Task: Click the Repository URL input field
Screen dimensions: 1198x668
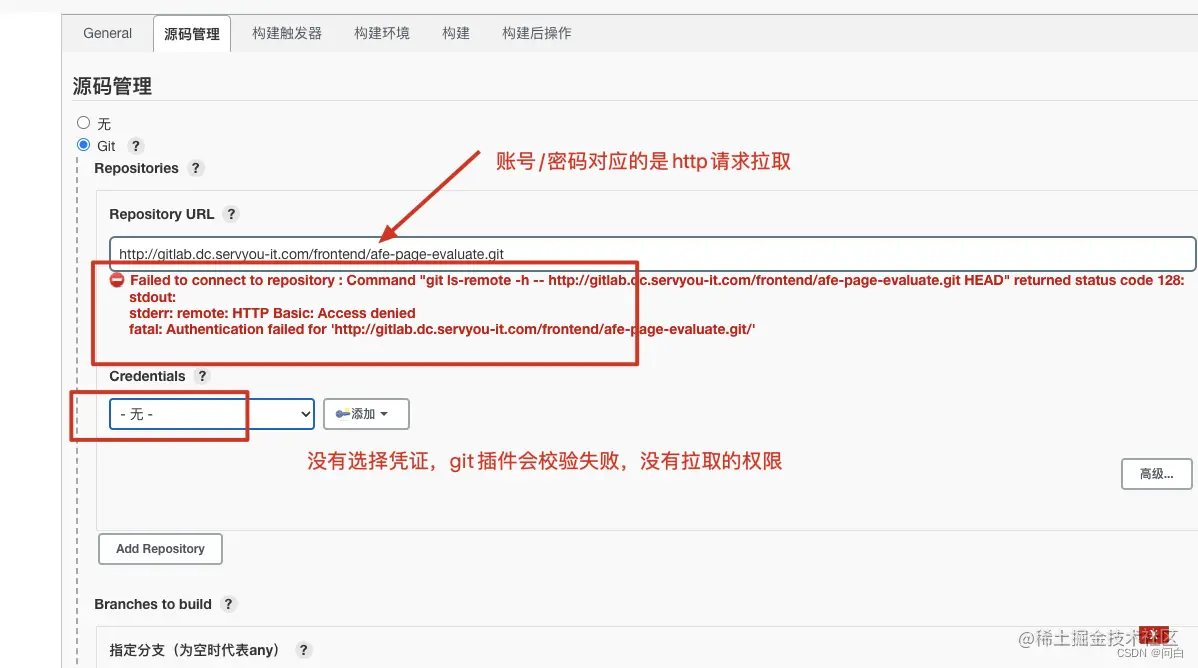Action: tap(652, 254)
